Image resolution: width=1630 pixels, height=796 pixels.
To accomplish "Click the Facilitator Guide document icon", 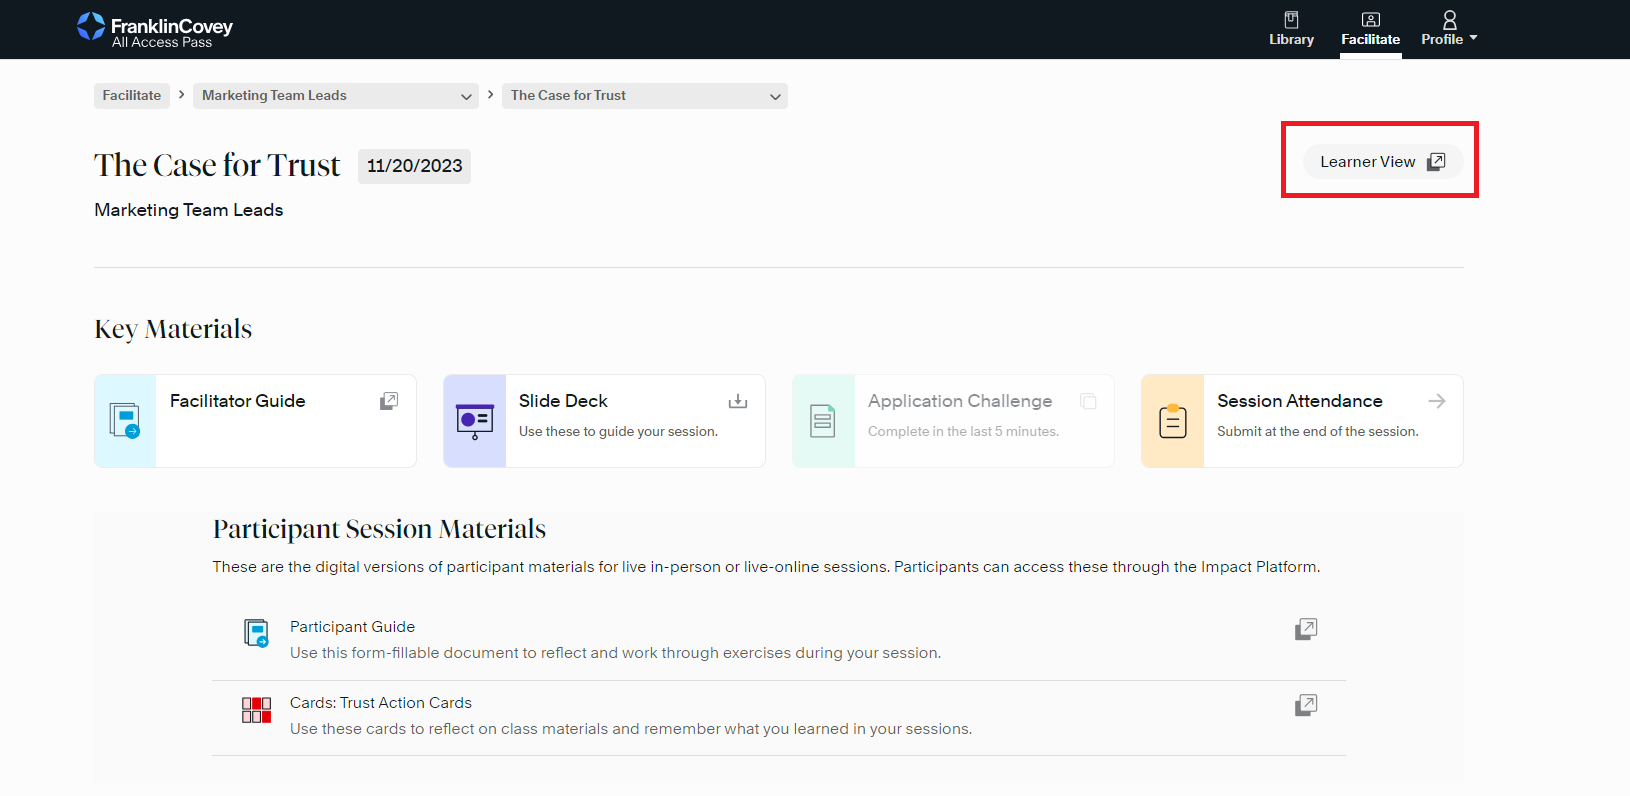I will pyautogui.click(x=125, y=421).
